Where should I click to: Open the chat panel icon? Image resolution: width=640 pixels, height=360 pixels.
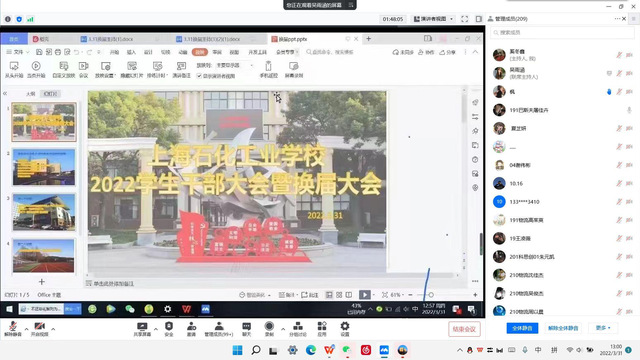click(247, 329)
